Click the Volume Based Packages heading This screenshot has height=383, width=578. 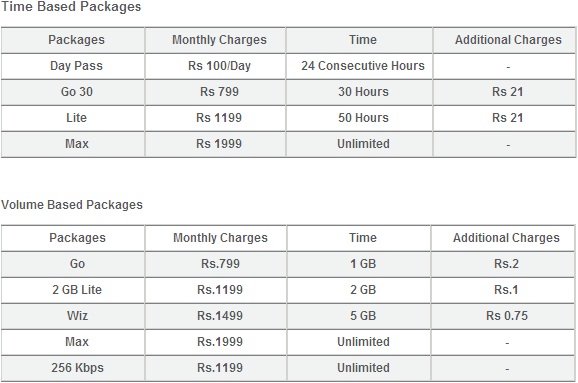point(72,205)
